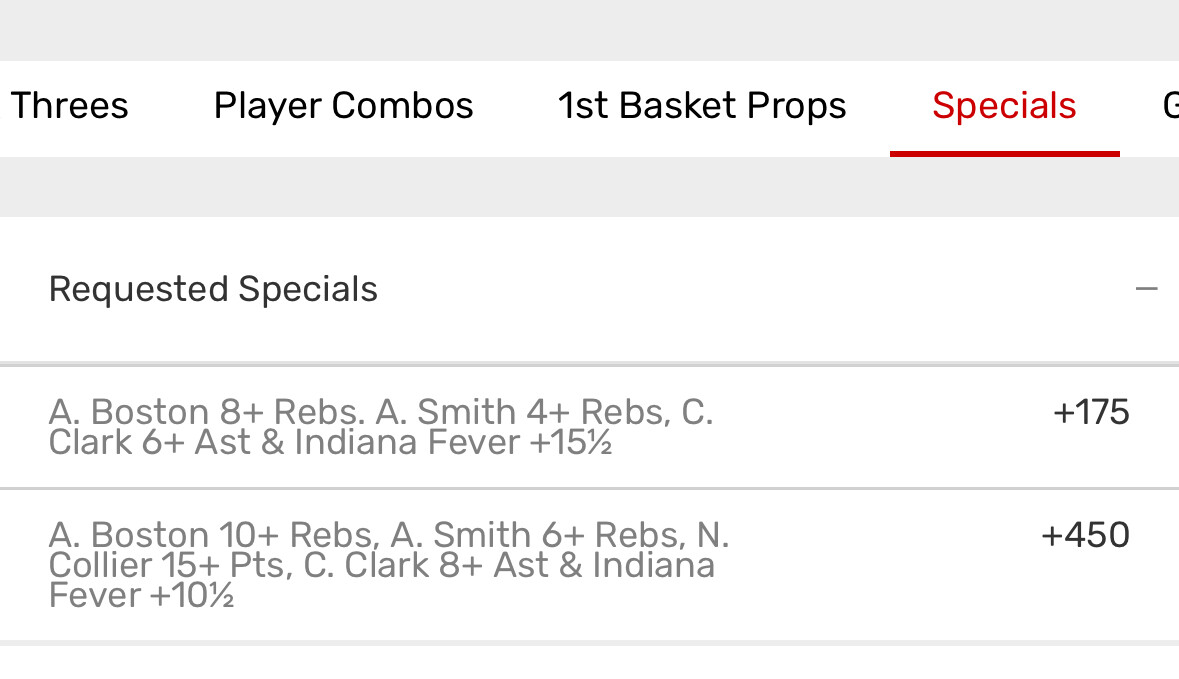The height and width of the screenshot is (679, 1179).
Task: Switch to 1st Basket Props tab
Action: tap(702, 106)
